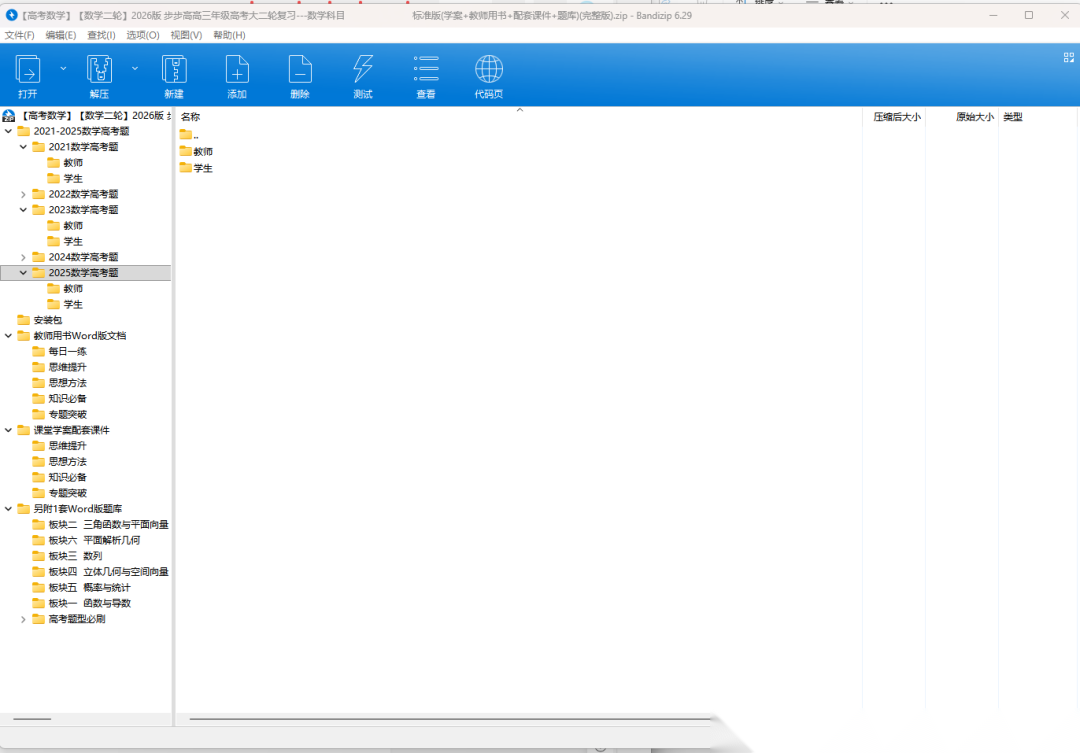Screen dimensions: 1080x753
Task: Click the 解压 (Extract) toolbar icon
Action: click(x=99, y=70)
